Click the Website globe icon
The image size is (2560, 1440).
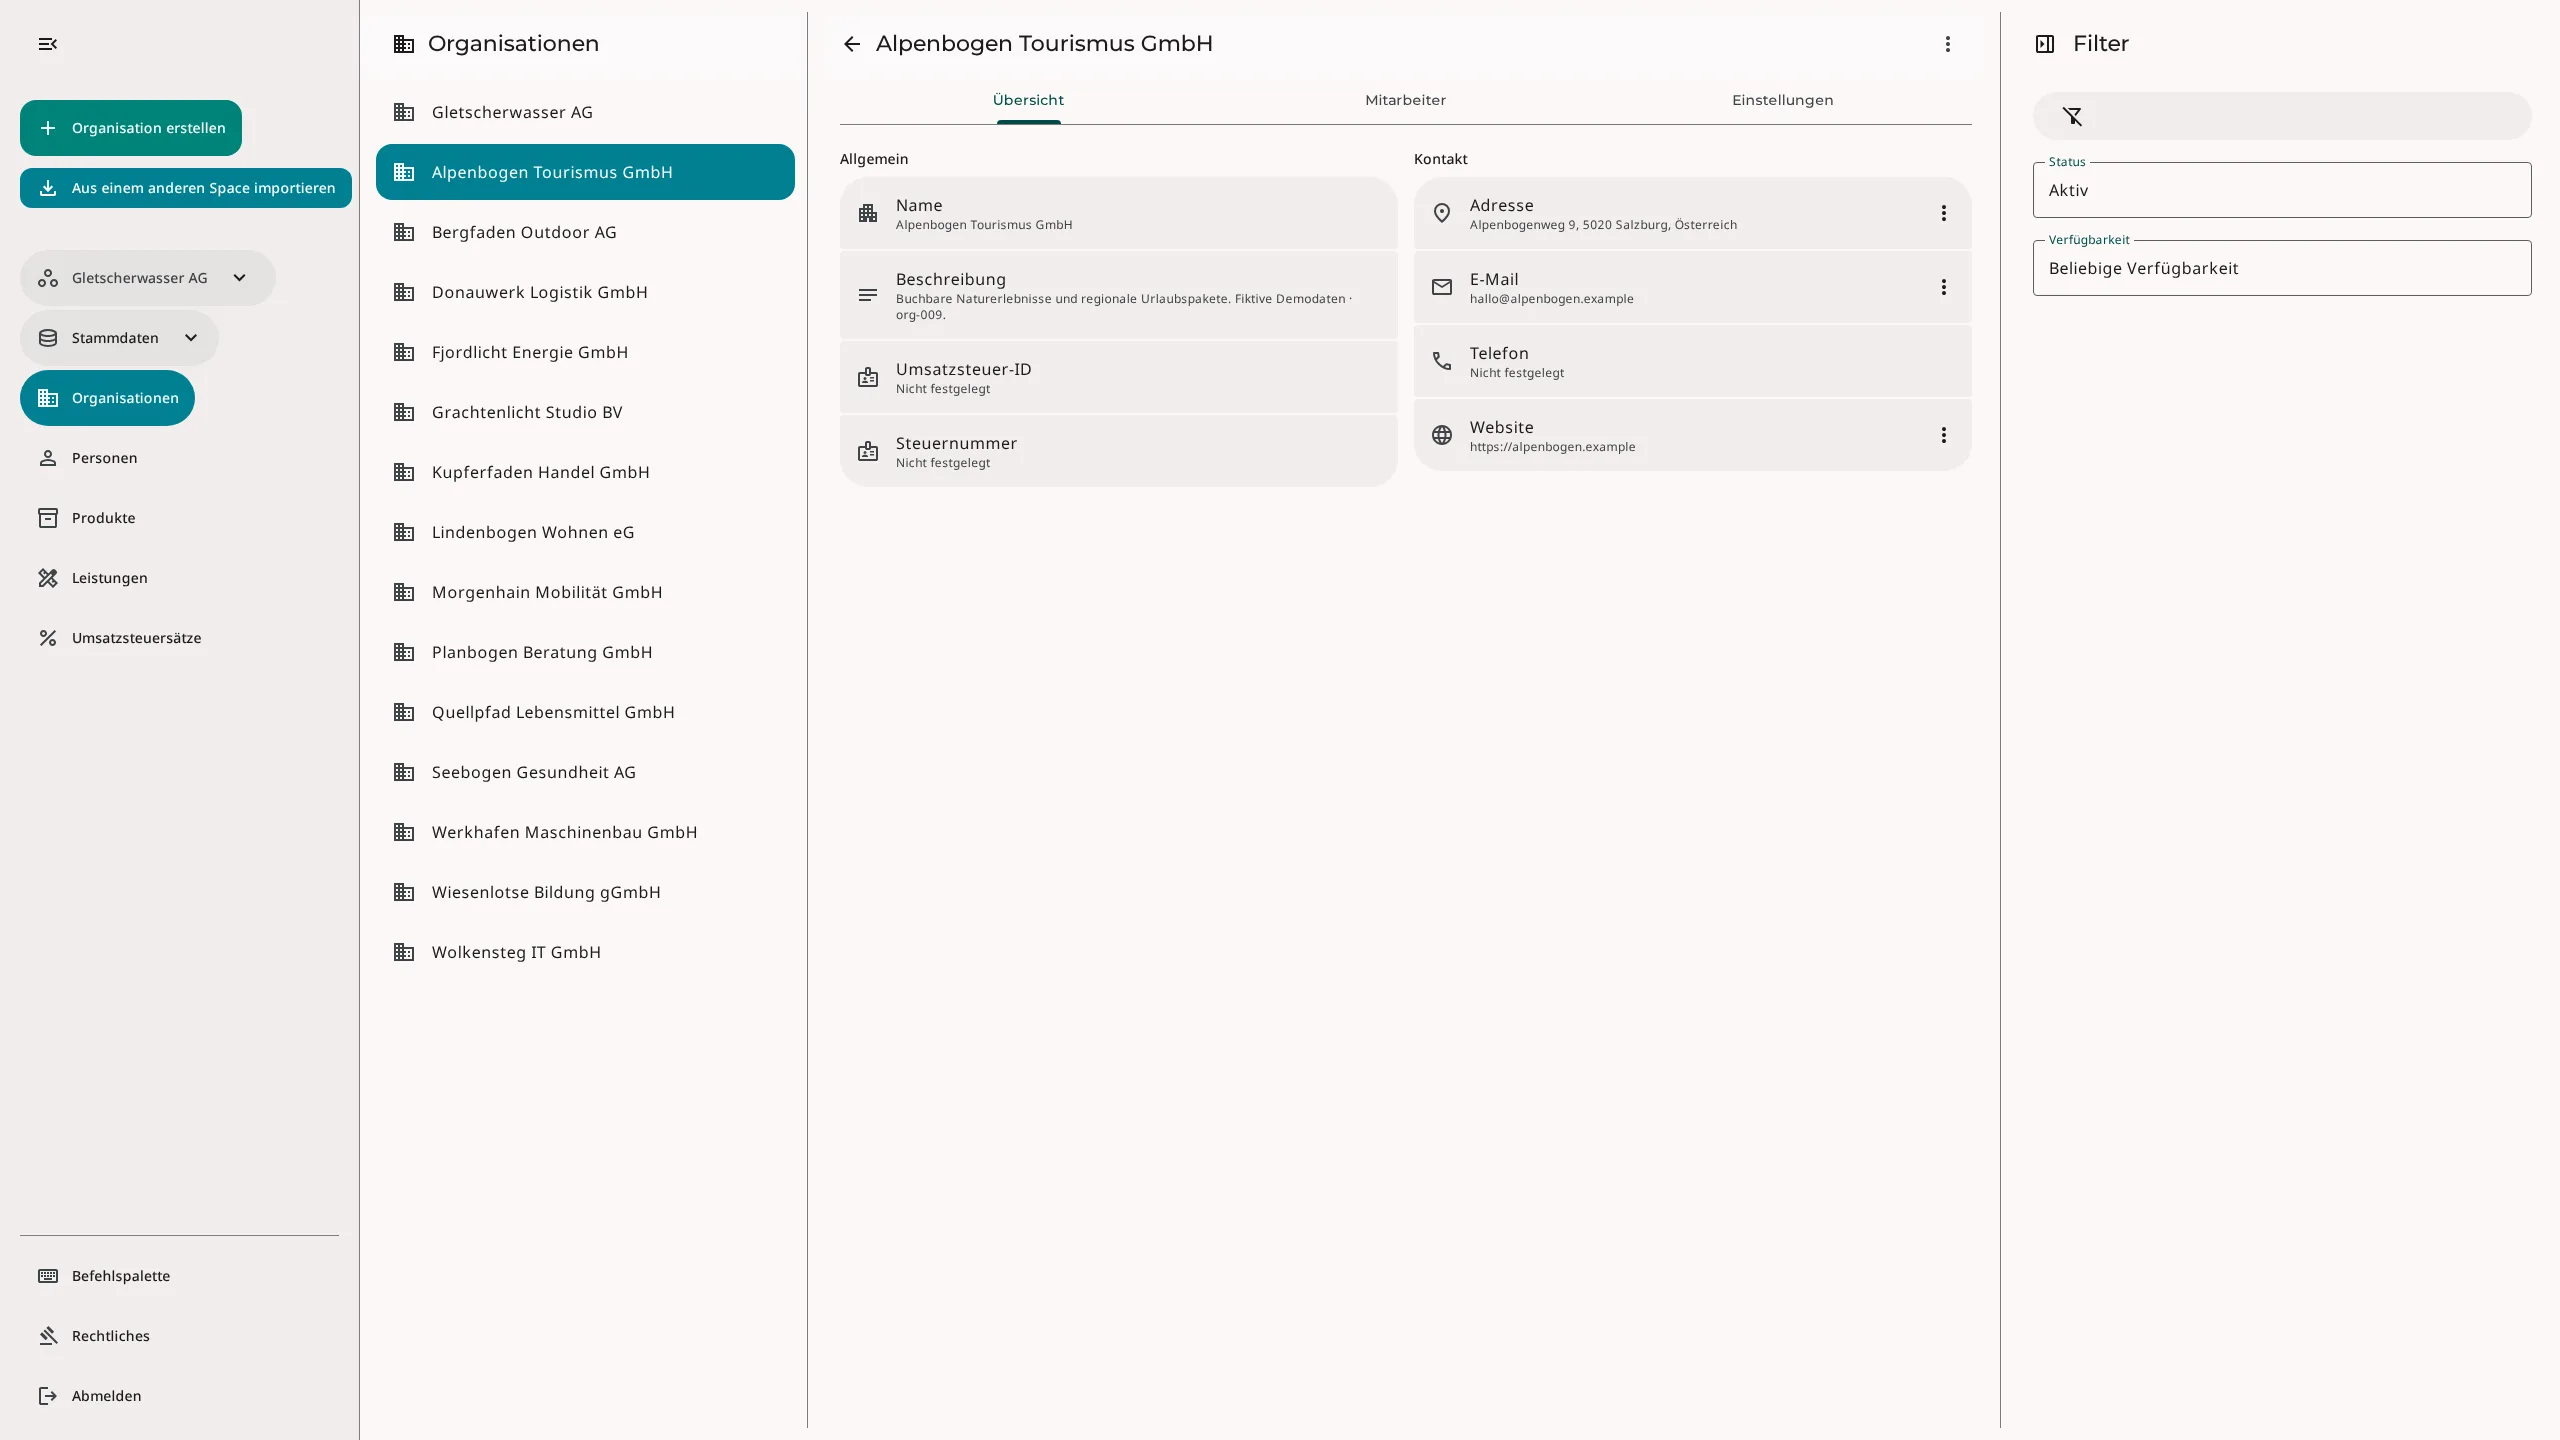point(1442,435)
